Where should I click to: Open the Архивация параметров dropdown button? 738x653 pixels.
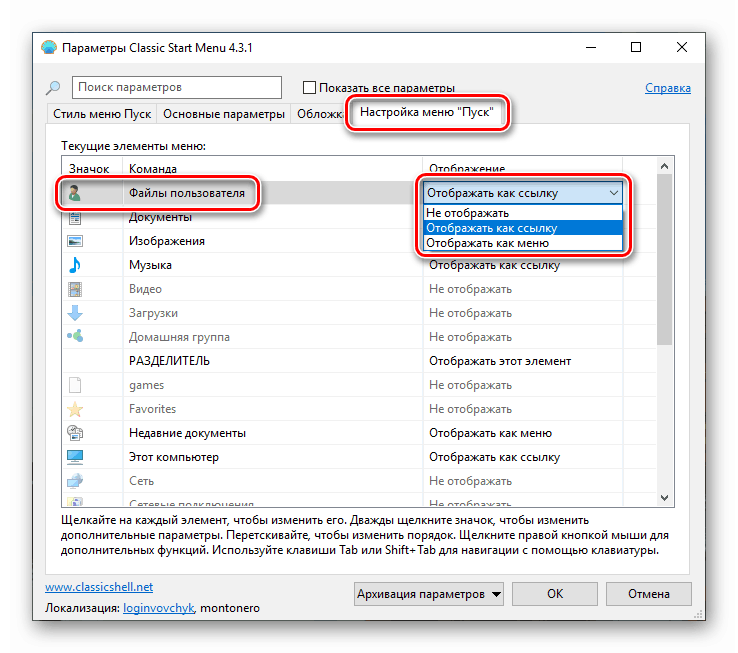(x=428, y=594)
